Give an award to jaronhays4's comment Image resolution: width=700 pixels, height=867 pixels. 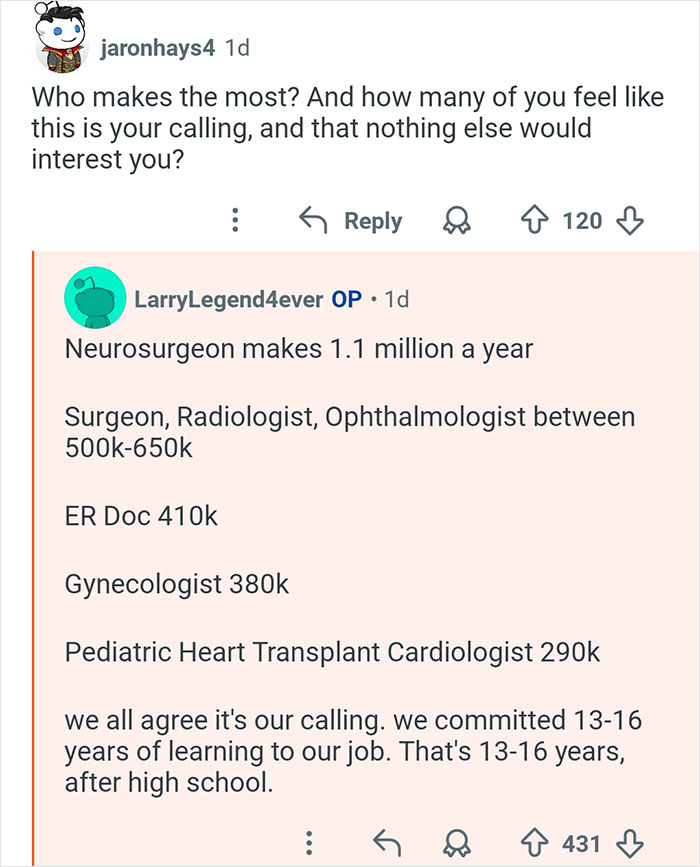click(x=455, y=221)
